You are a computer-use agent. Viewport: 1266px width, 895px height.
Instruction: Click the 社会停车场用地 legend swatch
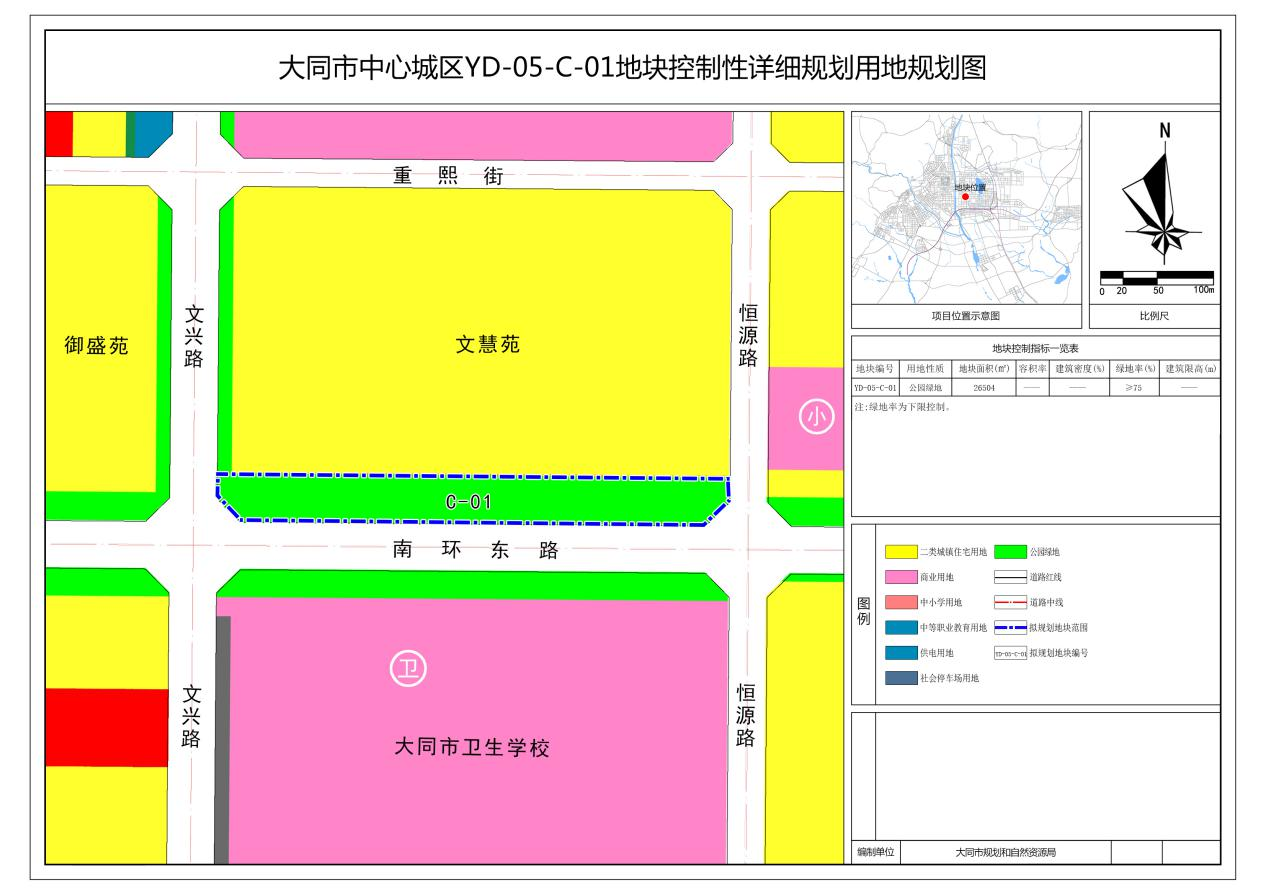[x=901, y=678]
